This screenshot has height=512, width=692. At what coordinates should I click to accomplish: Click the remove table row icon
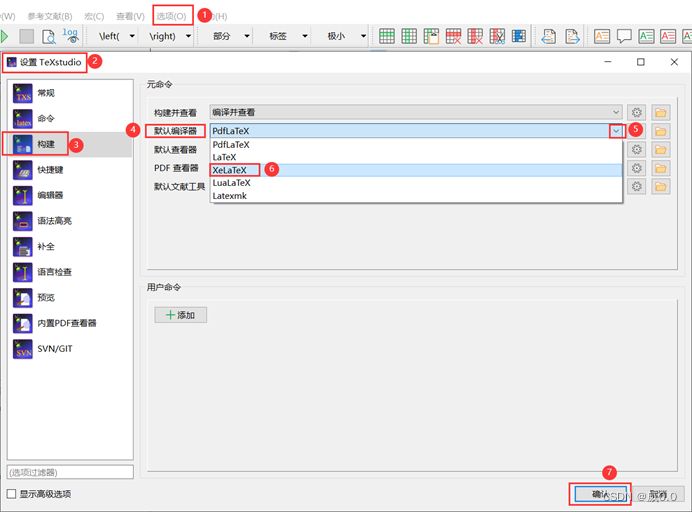click(453, 36)
